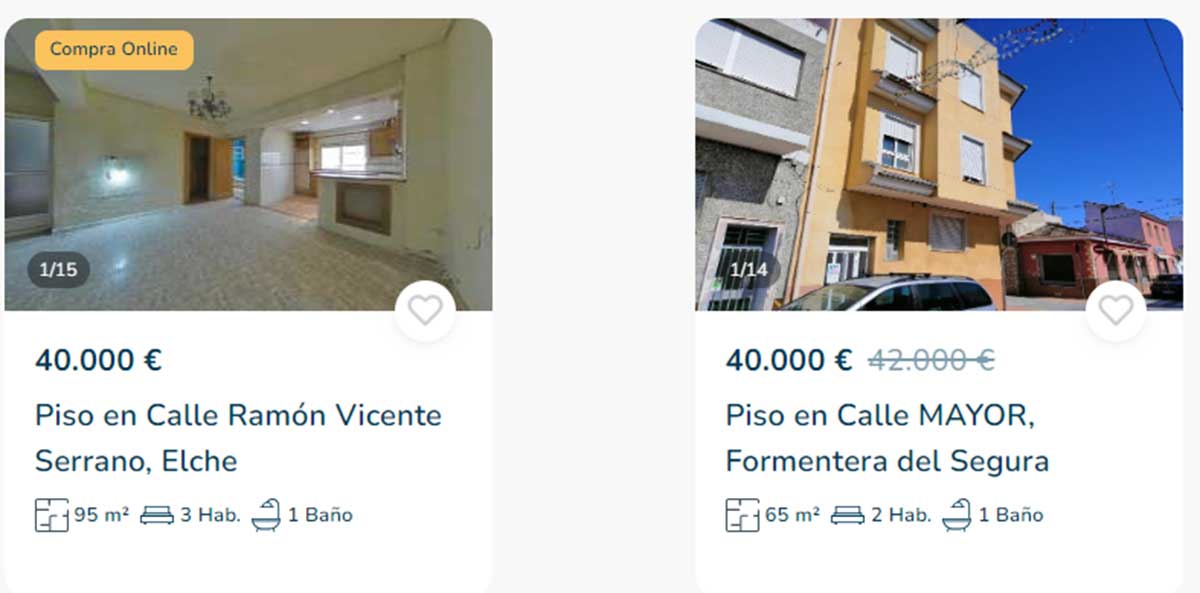Image resolution: width=1200 pixels, height=593 pixels.
Task: Click the bathtub icon on Formentera listing
Action: click(957, 515)
